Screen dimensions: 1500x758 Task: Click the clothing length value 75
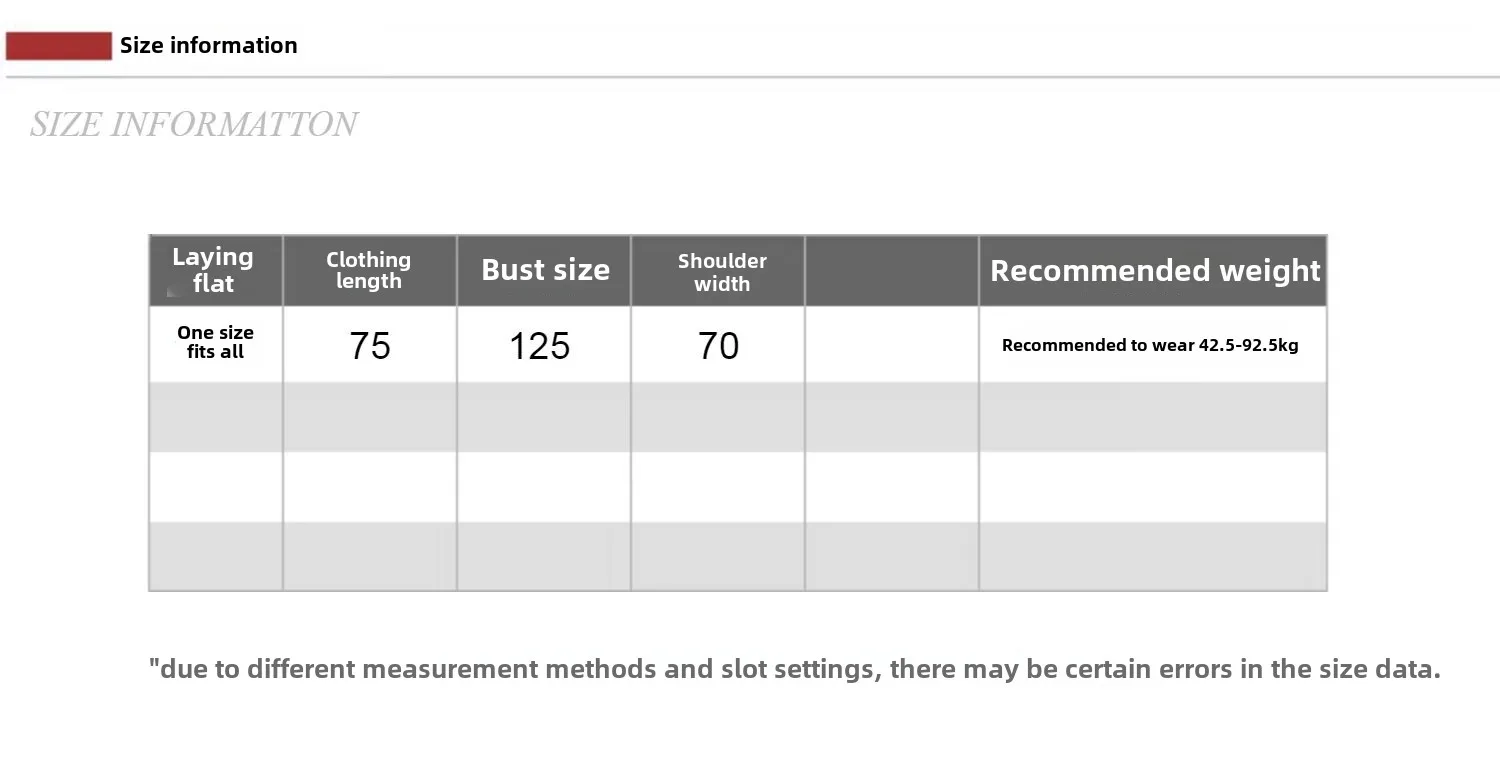370,346
